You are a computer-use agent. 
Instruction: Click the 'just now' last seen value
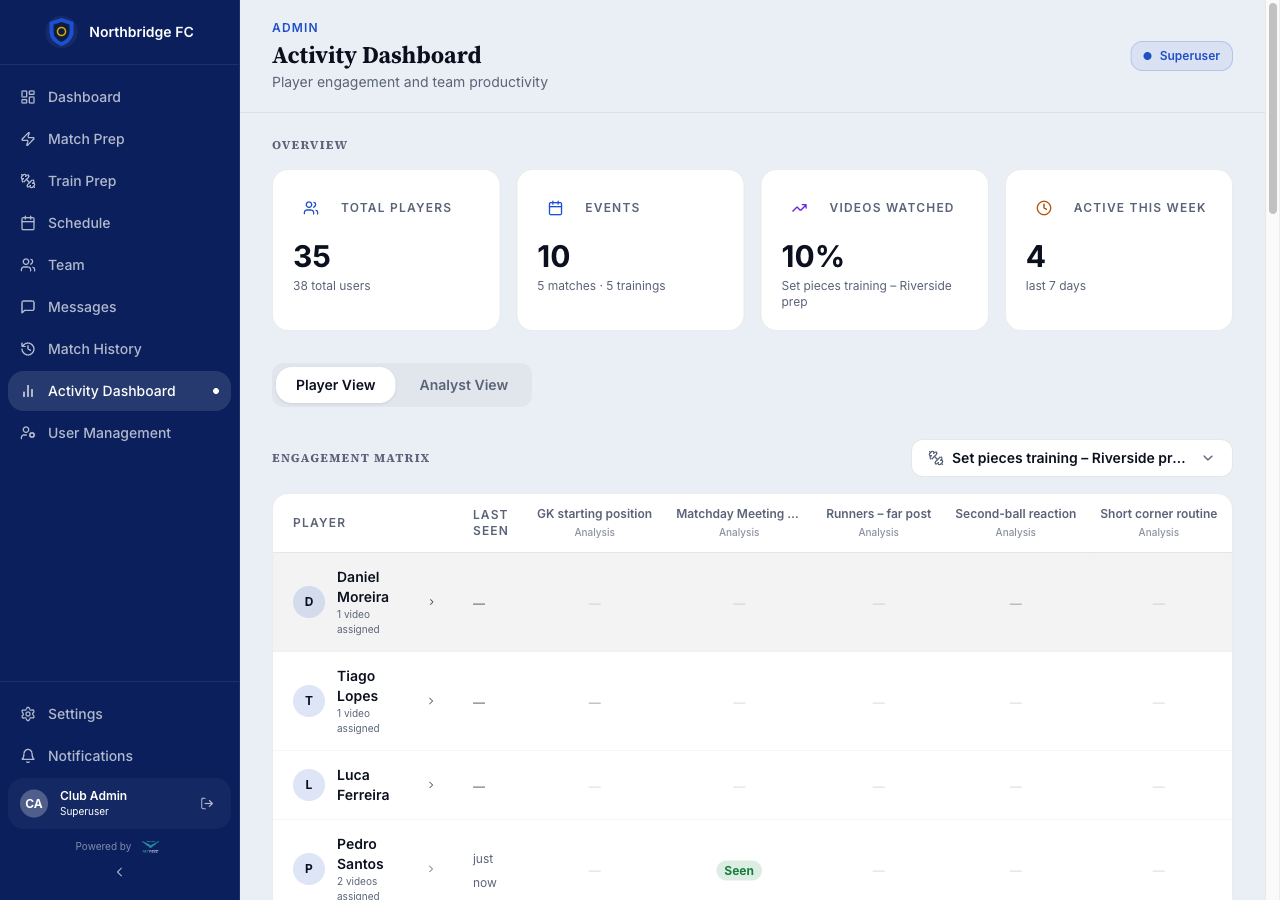[x=484, y=871]
